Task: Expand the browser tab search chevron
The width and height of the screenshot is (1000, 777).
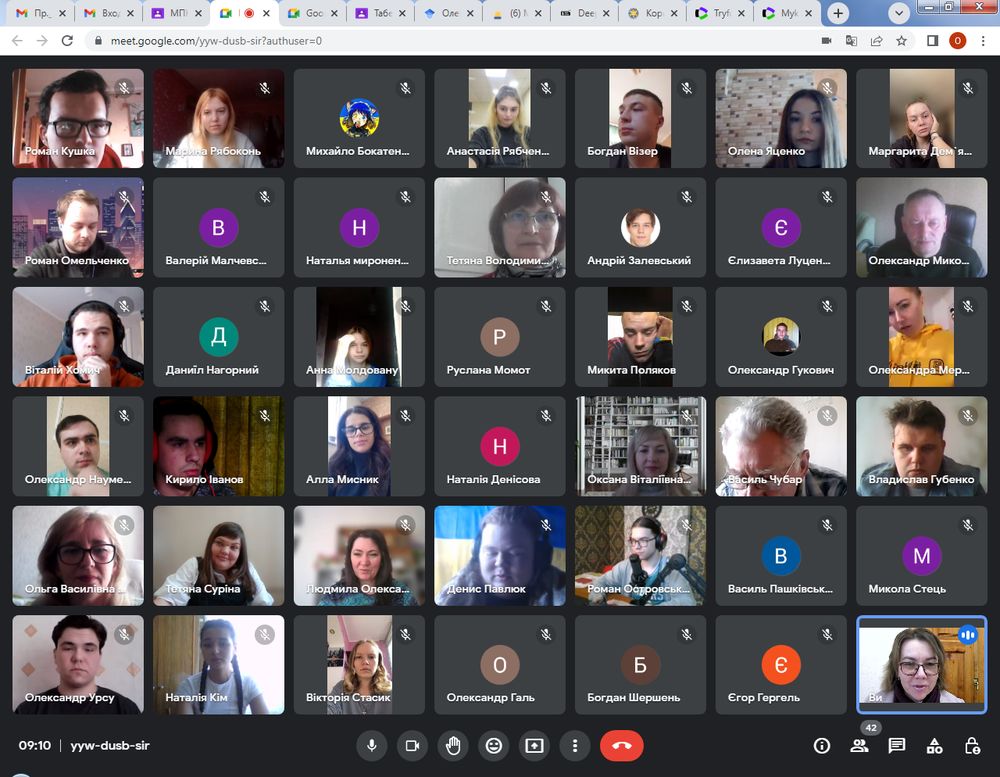Action: point(899,14)
